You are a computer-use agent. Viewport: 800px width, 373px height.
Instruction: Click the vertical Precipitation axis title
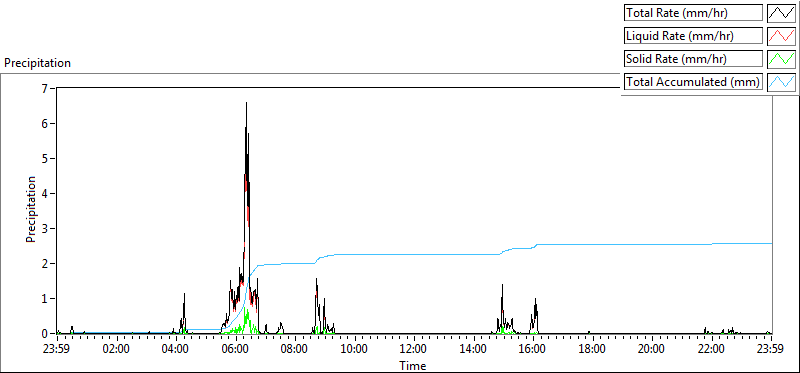click(31, 209)
